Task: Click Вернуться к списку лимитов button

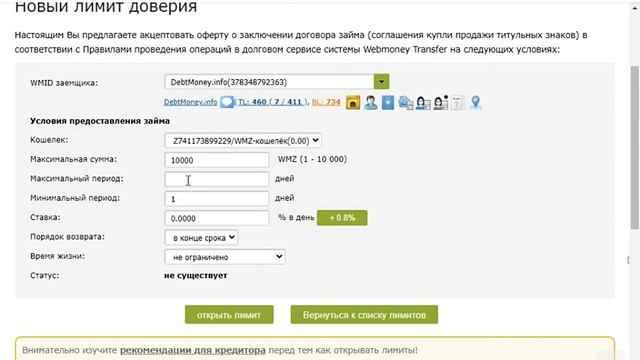Action: pyautogui.click(x=364, y=315)
